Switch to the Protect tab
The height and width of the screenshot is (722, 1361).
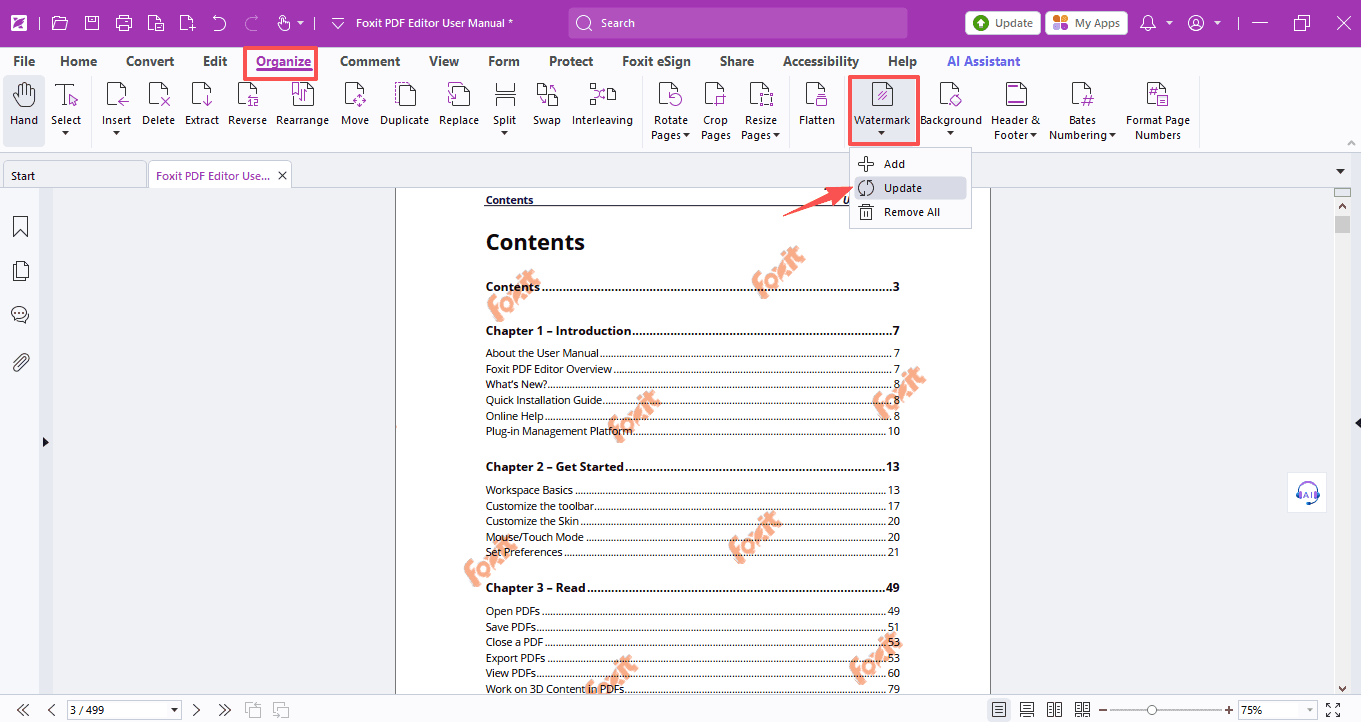pos(571,61)
